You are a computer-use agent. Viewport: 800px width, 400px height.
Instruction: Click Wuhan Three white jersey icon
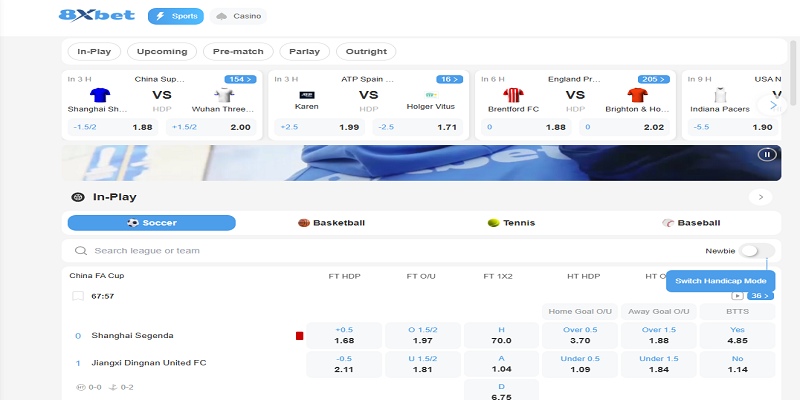click(x=224, y=95)
